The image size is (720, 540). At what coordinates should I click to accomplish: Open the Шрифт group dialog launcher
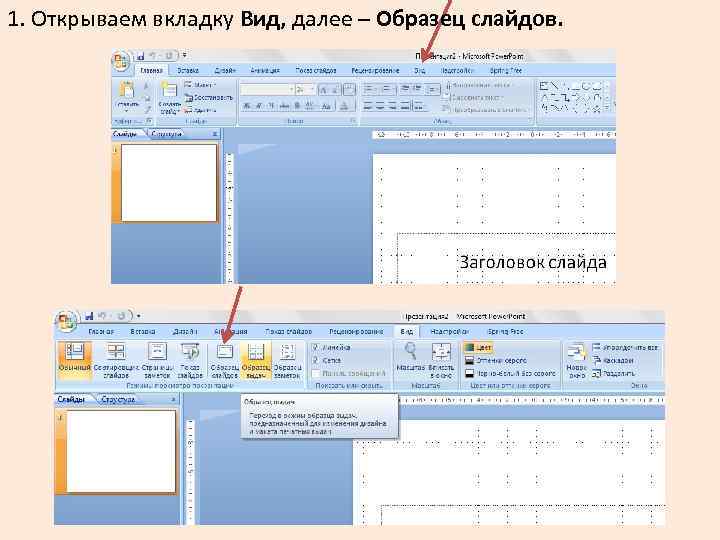[353, 121]
